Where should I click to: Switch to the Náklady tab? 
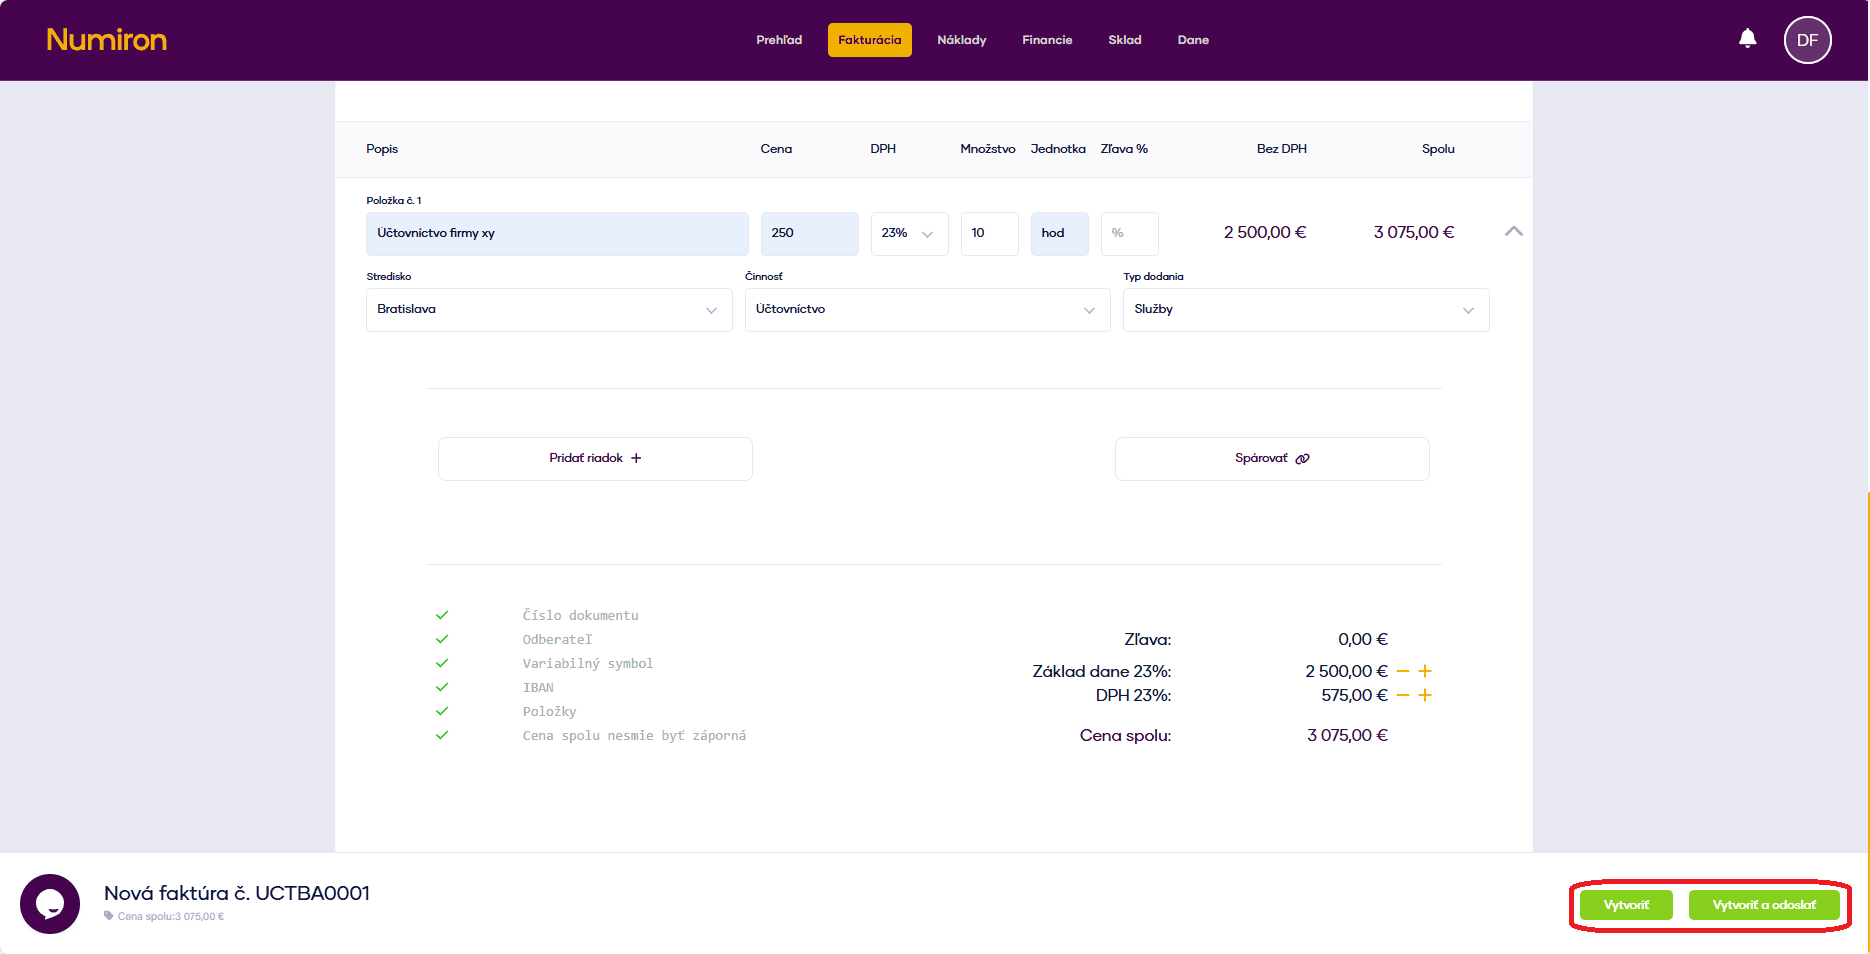coord(961,40)
